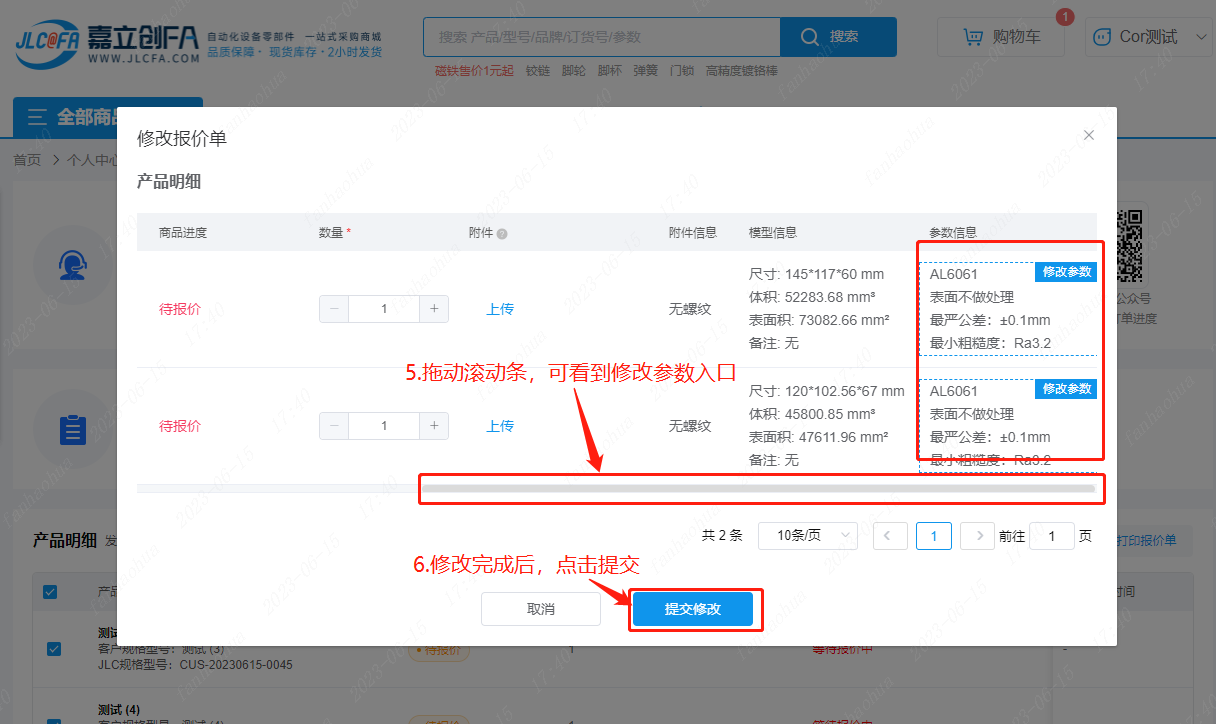Click 提交修改 button
The width and height of the screenshot is (1216, 724).
tap(692, 609)
